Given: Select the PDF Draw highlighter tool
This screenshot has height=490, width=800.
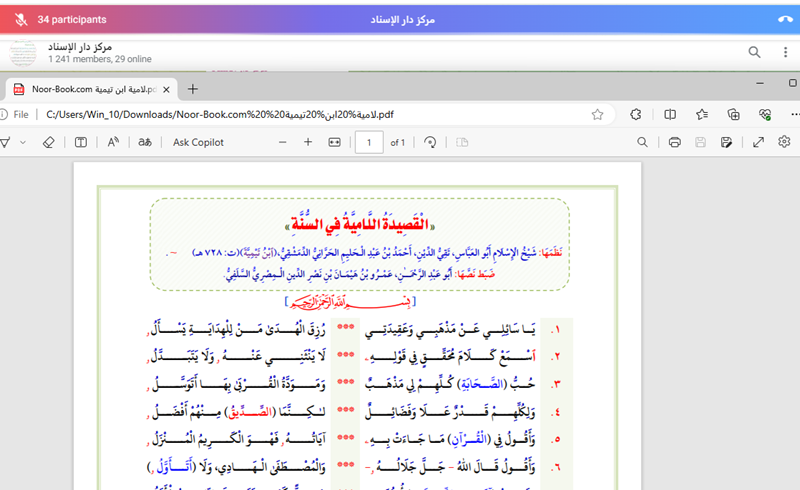Looking at the screenshot, I should pos(5,142).
